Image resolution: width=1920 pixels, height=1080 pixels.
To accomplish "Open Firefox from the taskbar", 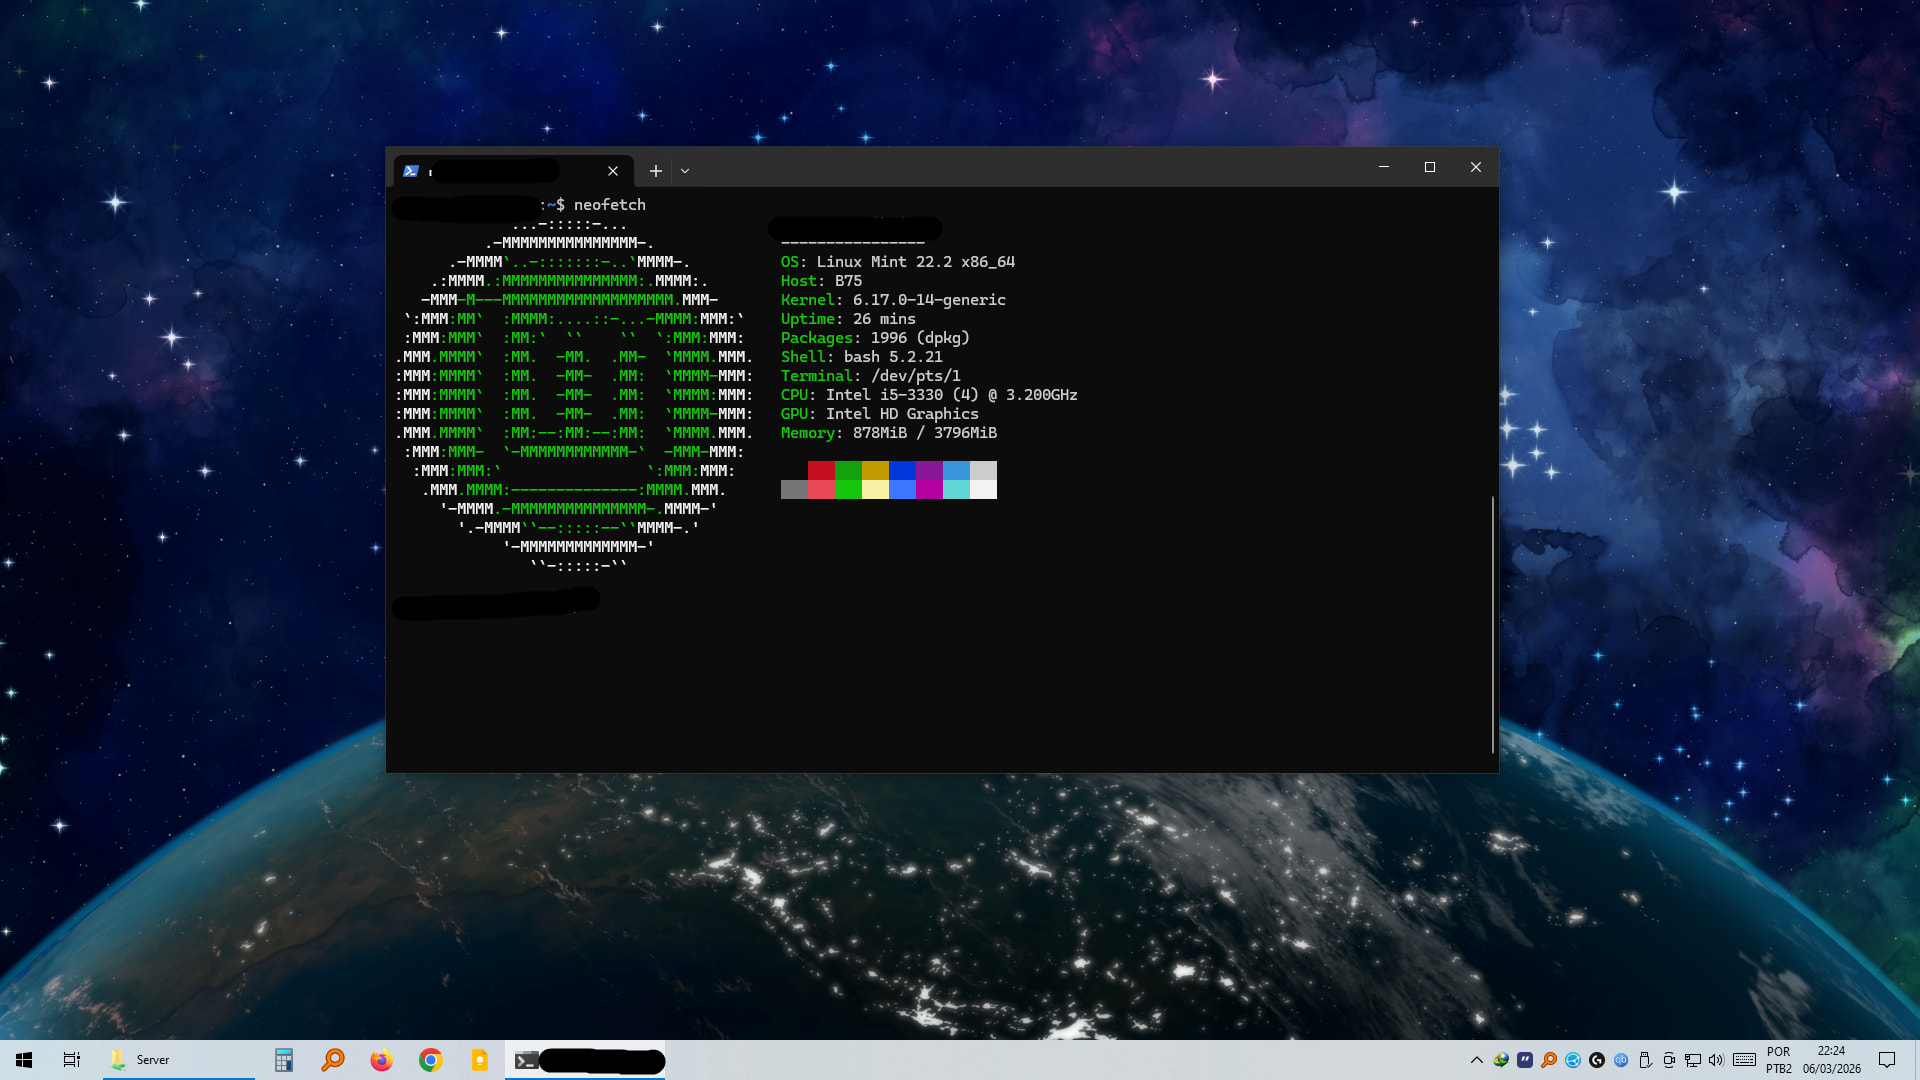I will 381,1060.
